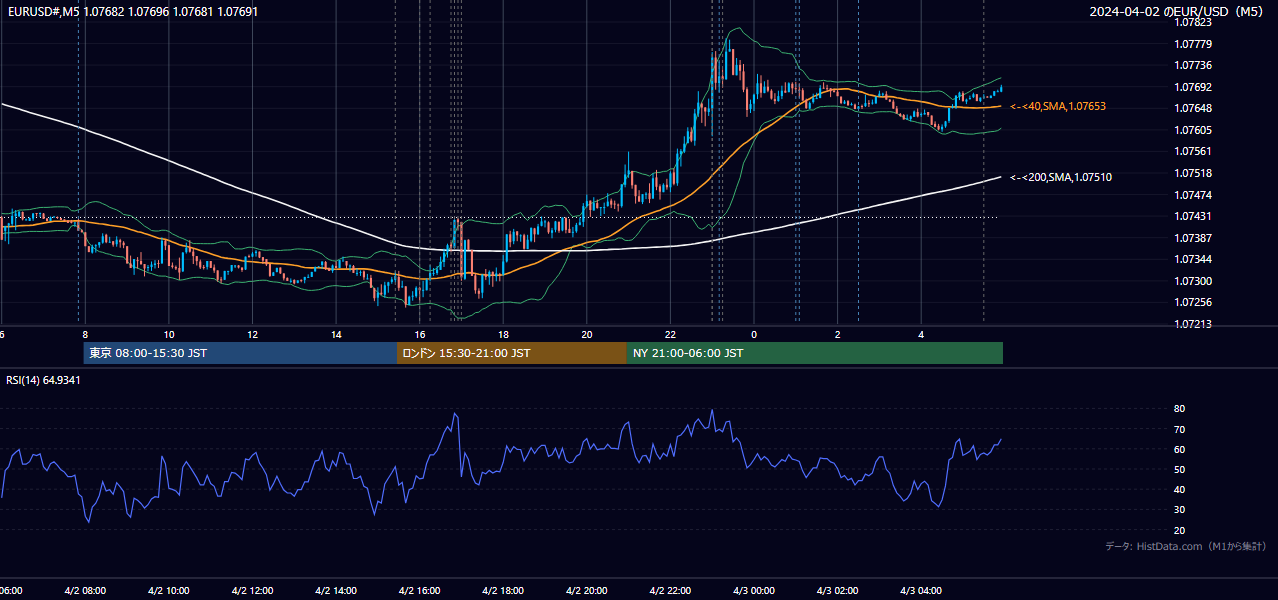The image size is (1278, 600).
Task: Click hour tick 12 under price chart
Action: point(252,334)
